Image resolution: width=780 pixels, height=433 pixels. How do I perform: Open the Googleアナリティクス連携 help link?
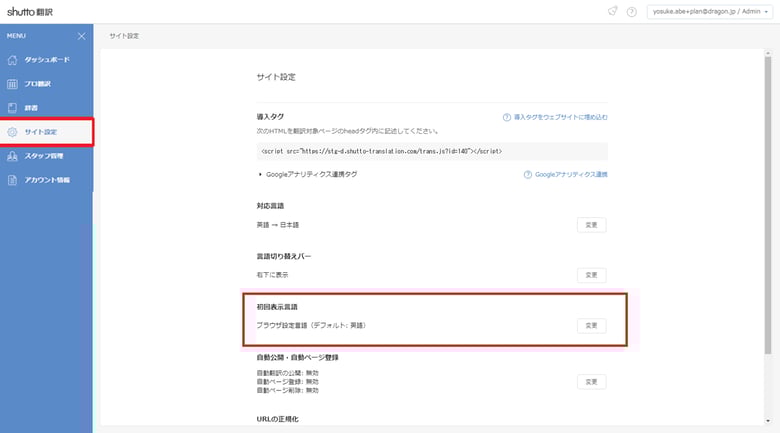(x=566, y=174)
